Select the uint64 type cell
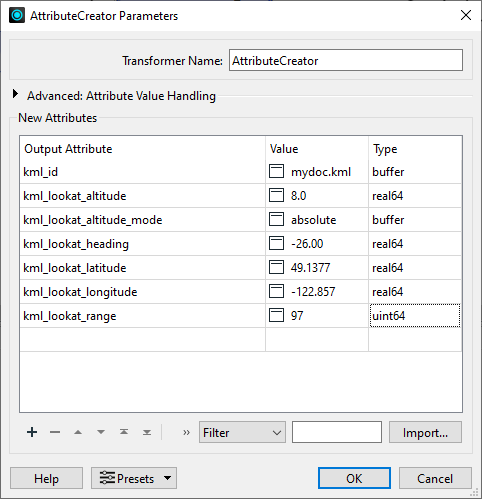The image size is (482, 499). pos(415,315)
